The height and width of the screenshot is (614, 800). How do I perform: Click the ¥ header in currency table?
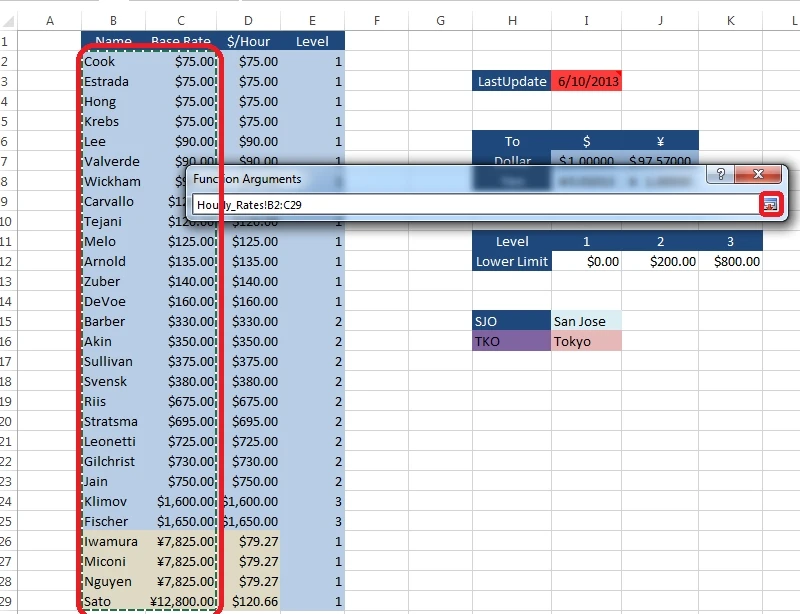click(660, 141)
